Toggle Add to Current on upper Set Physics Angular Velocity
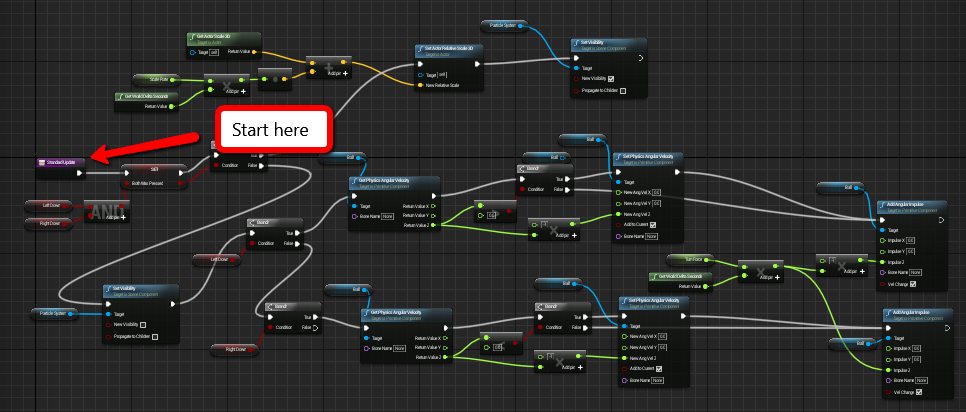966x412 pixels. 652,225
